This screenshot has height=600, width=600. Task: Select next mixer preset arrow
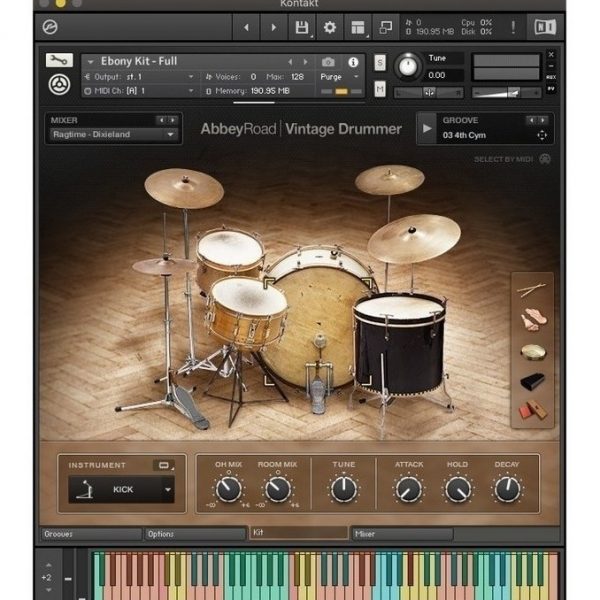click(x=173, y=120)
